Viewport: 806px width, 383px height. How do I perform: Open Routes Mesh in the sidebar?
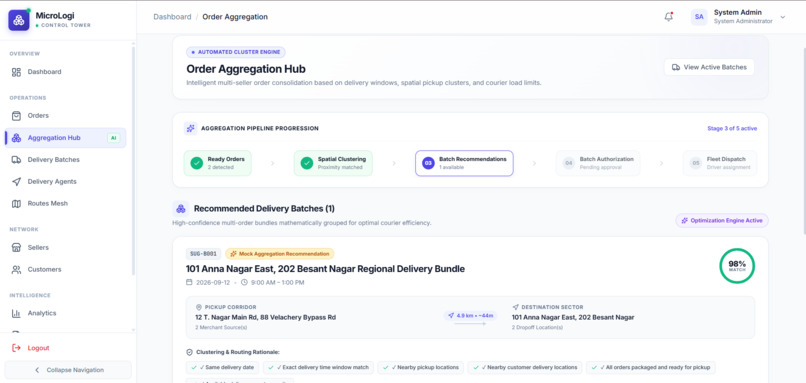pyautogui.click(x=65, y=204)
